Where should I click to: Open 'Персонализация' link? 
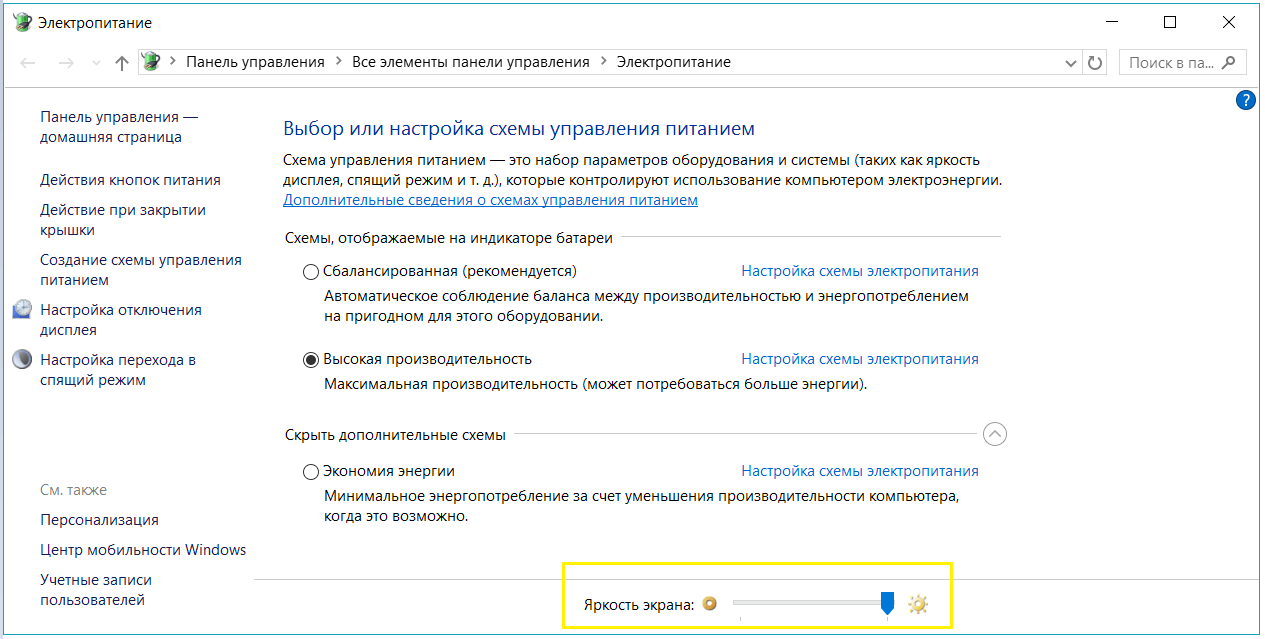(x=99, y=520)
